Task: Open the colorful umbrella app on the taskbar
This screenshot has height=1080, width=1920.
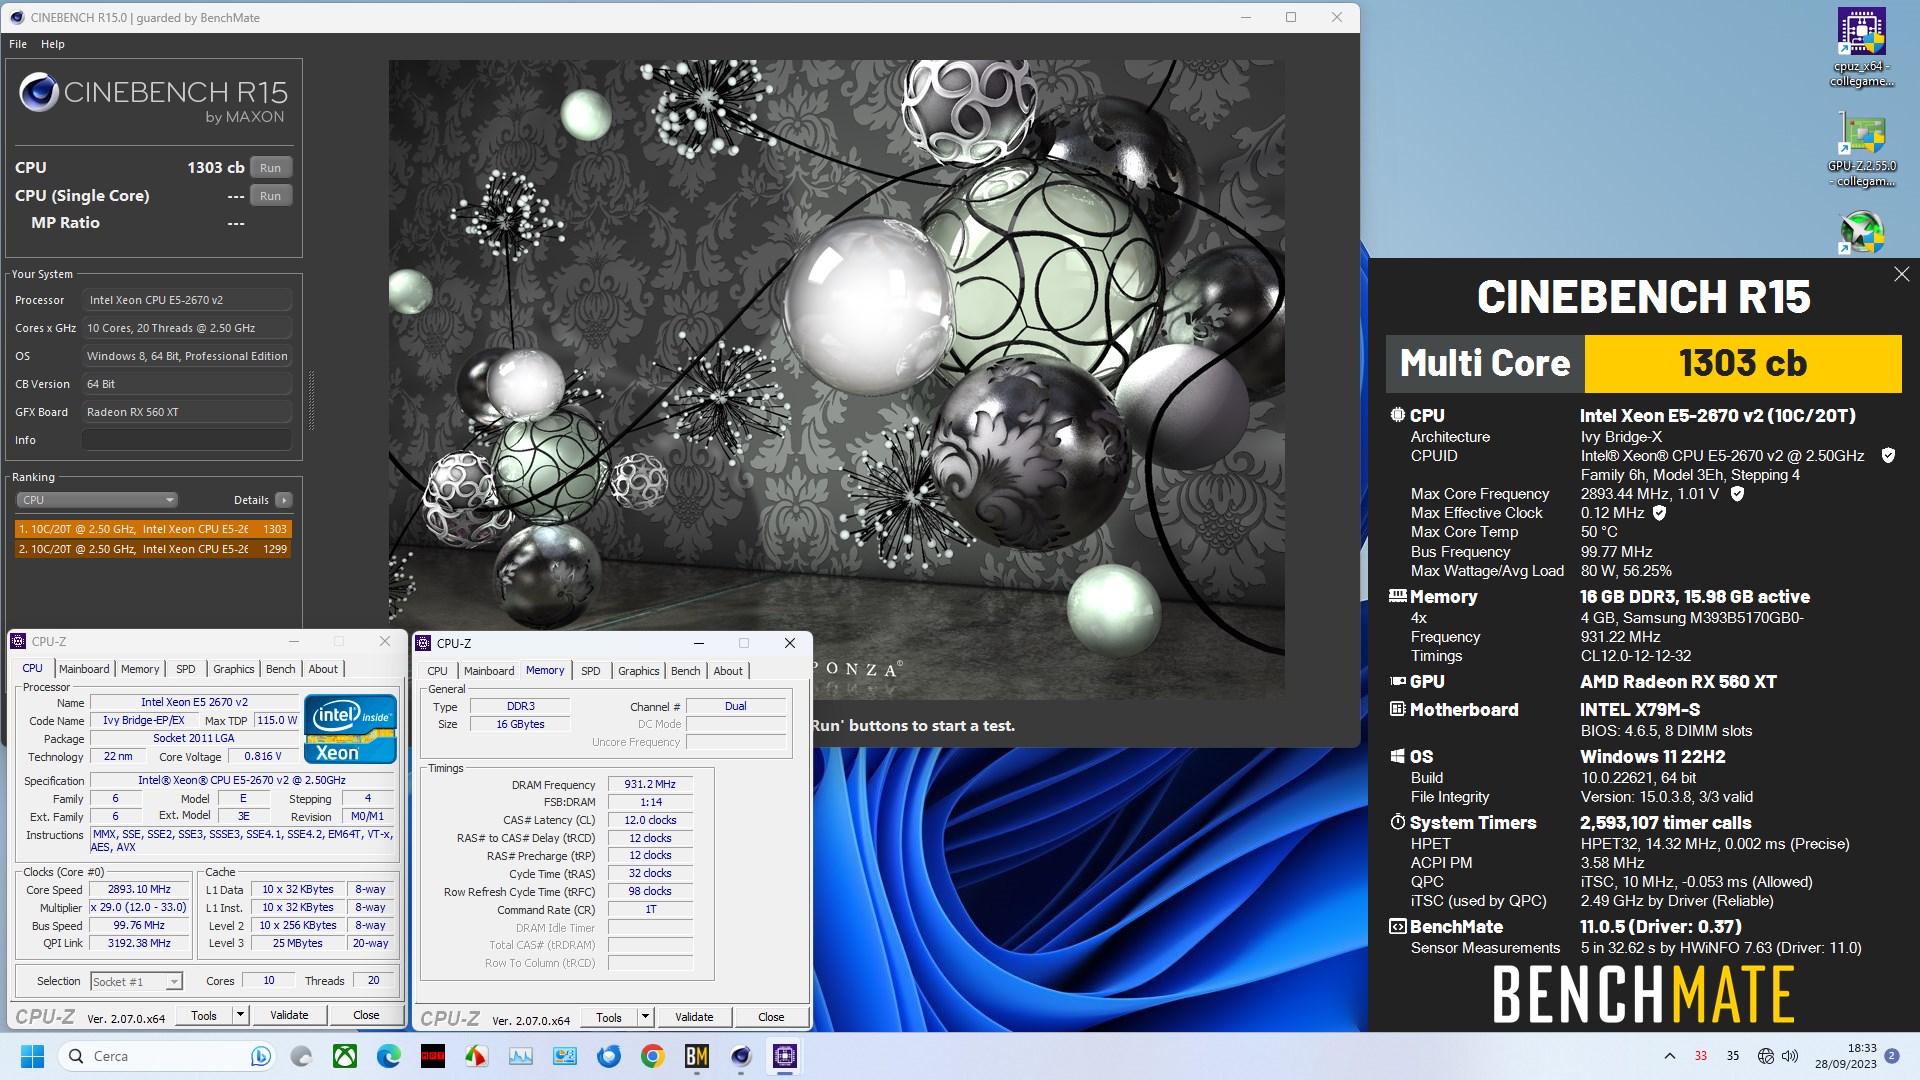Action: tap(477, 1056)
